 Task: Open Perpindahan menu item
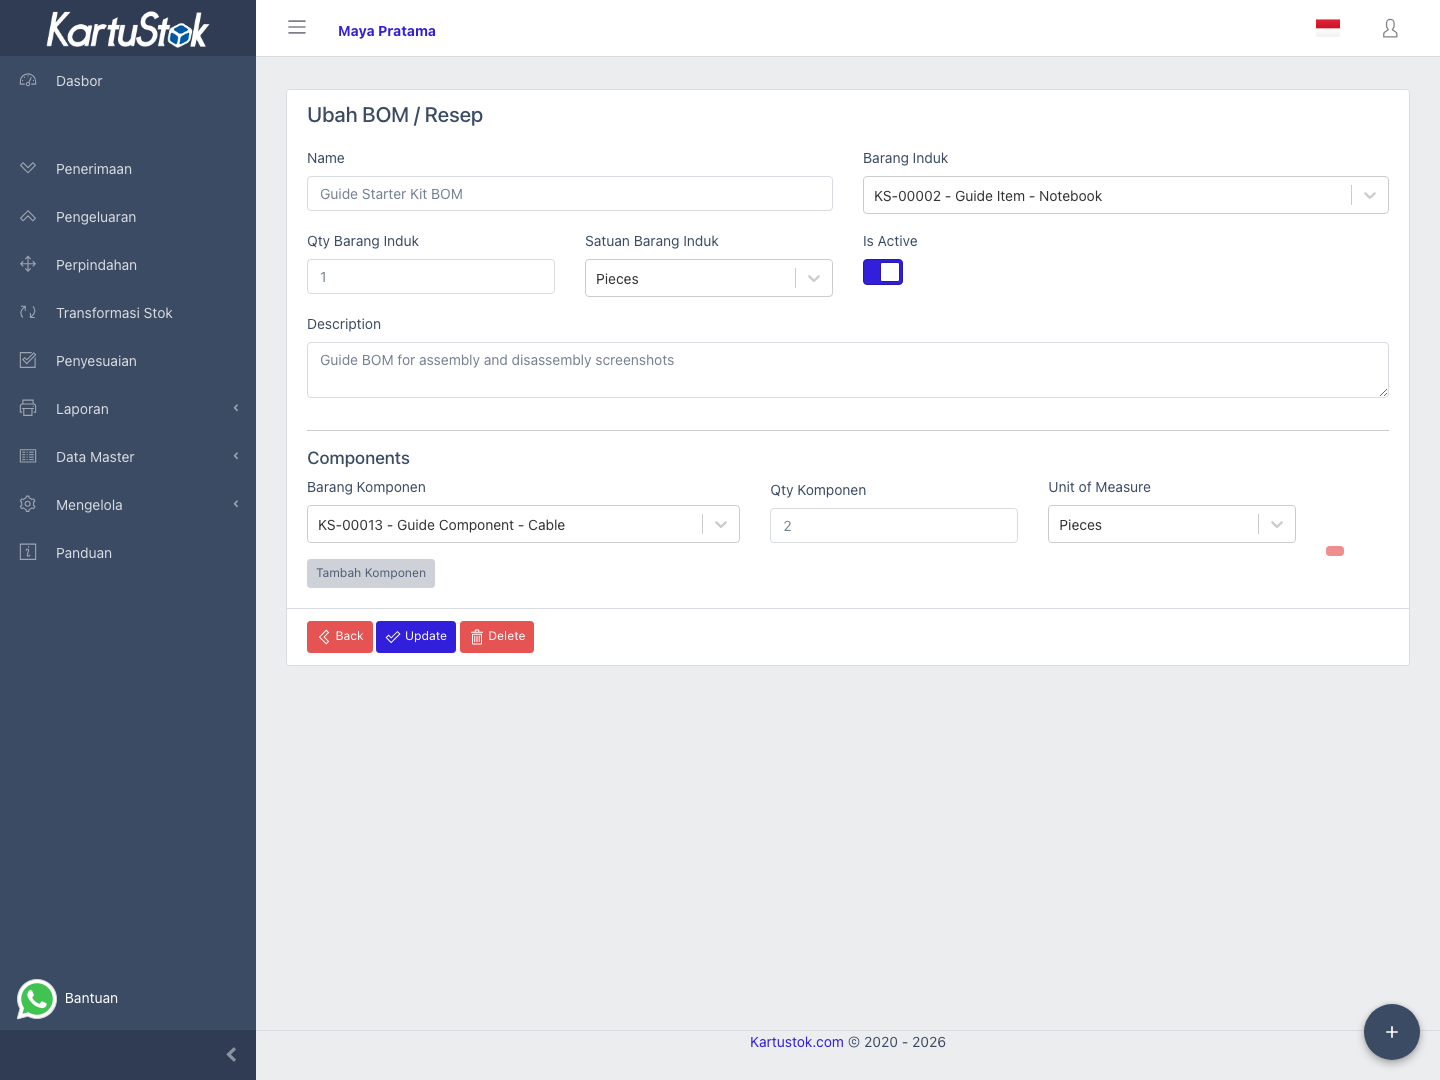click(128, 265)
